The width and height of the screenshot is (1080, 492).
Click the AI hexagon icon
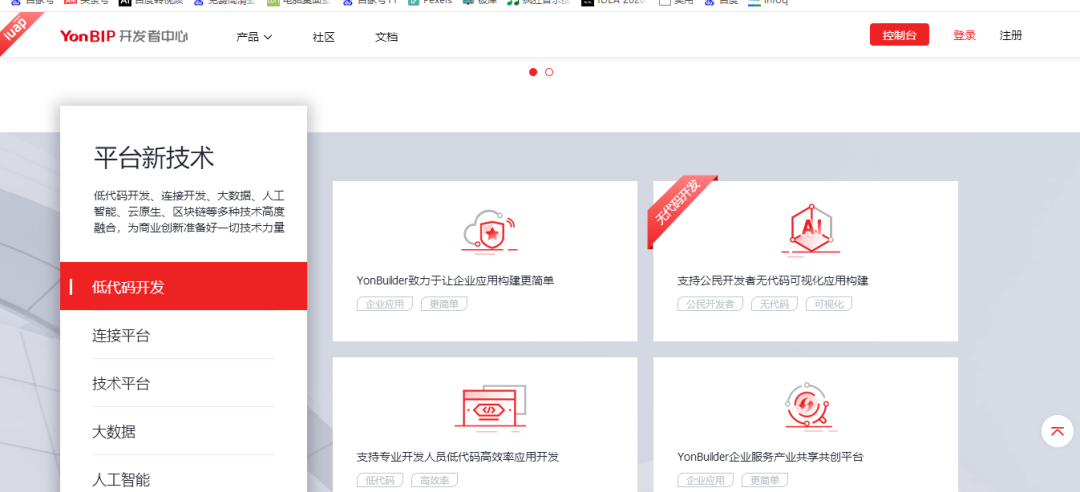click(811, 229)
